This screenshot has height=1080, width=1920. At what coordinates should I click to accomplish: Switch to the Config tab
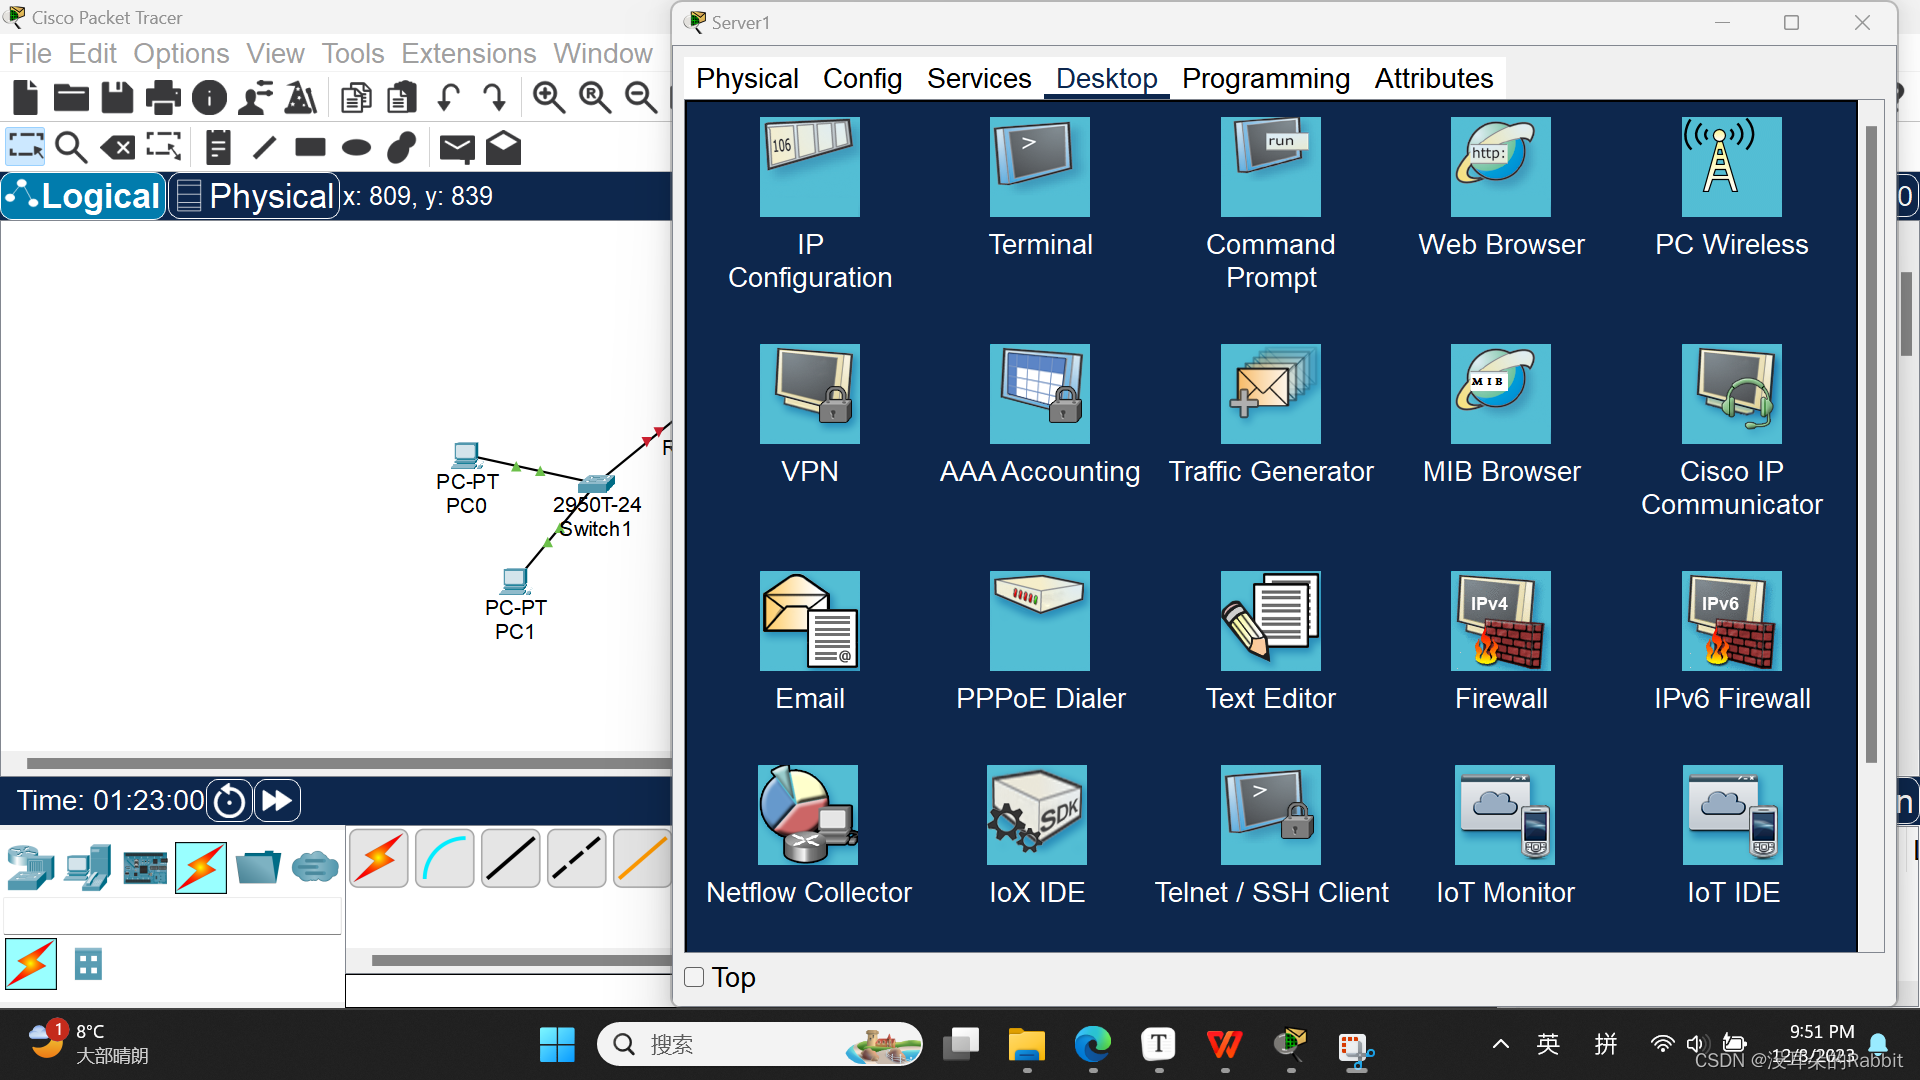pos(862,78)
